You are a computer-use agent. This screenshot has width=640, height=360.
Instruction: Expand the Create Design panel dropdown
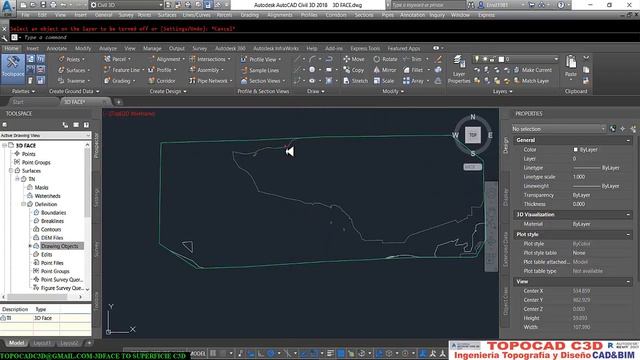click(168, 91)
